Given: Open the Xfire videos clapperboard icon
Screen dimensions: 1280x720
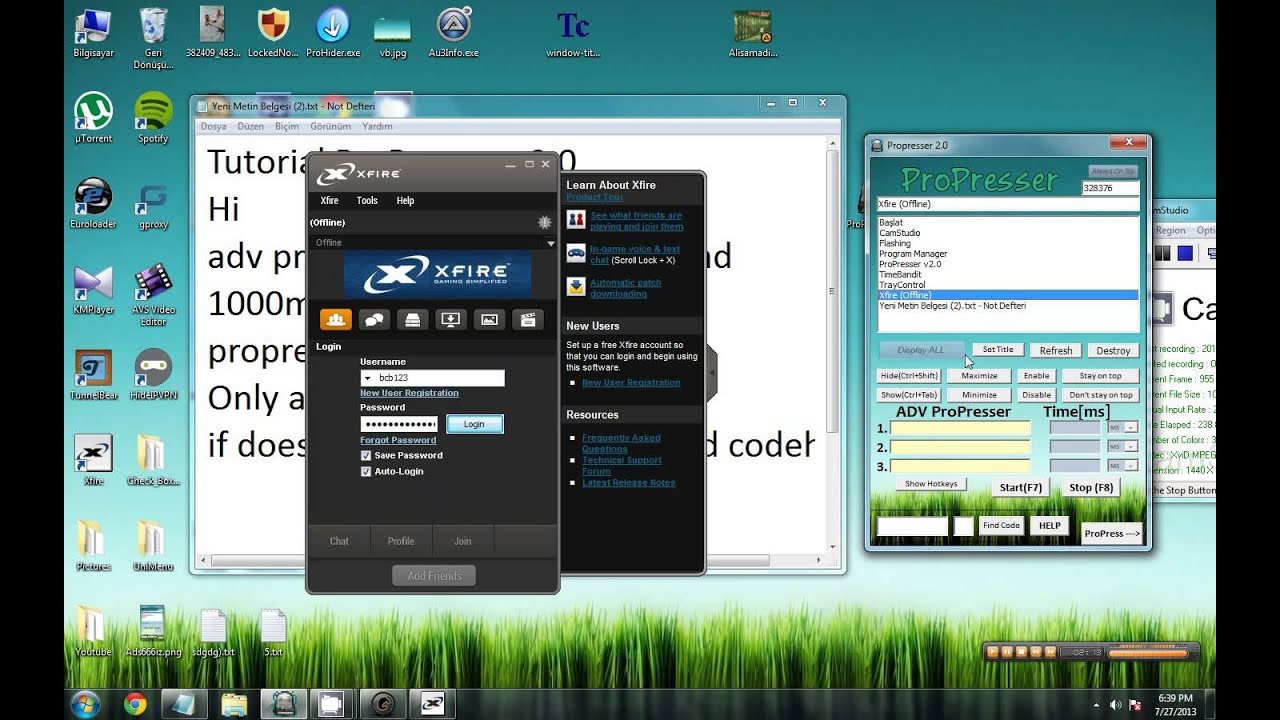Looking at the screenshot, I should point(528,319).
